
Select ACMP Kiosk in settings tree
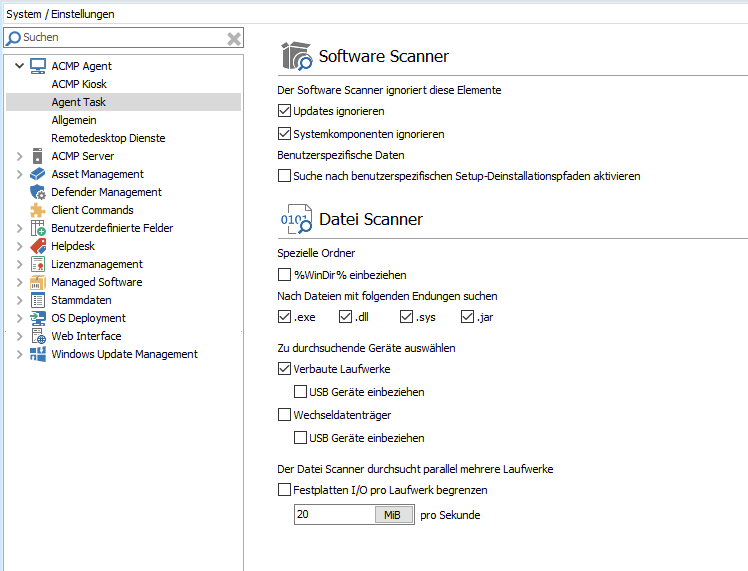click(79, 84)
